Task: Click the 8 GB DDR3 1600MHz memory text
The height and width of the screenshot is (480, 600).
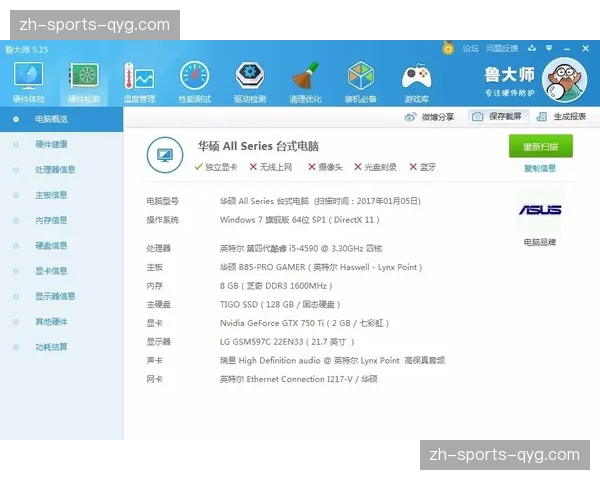Action: pos(276,286)
